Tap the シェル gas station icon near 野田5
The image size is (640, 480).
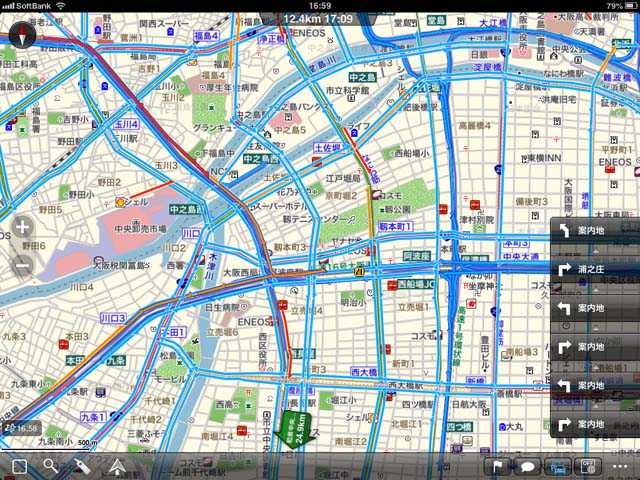(120, 202)
